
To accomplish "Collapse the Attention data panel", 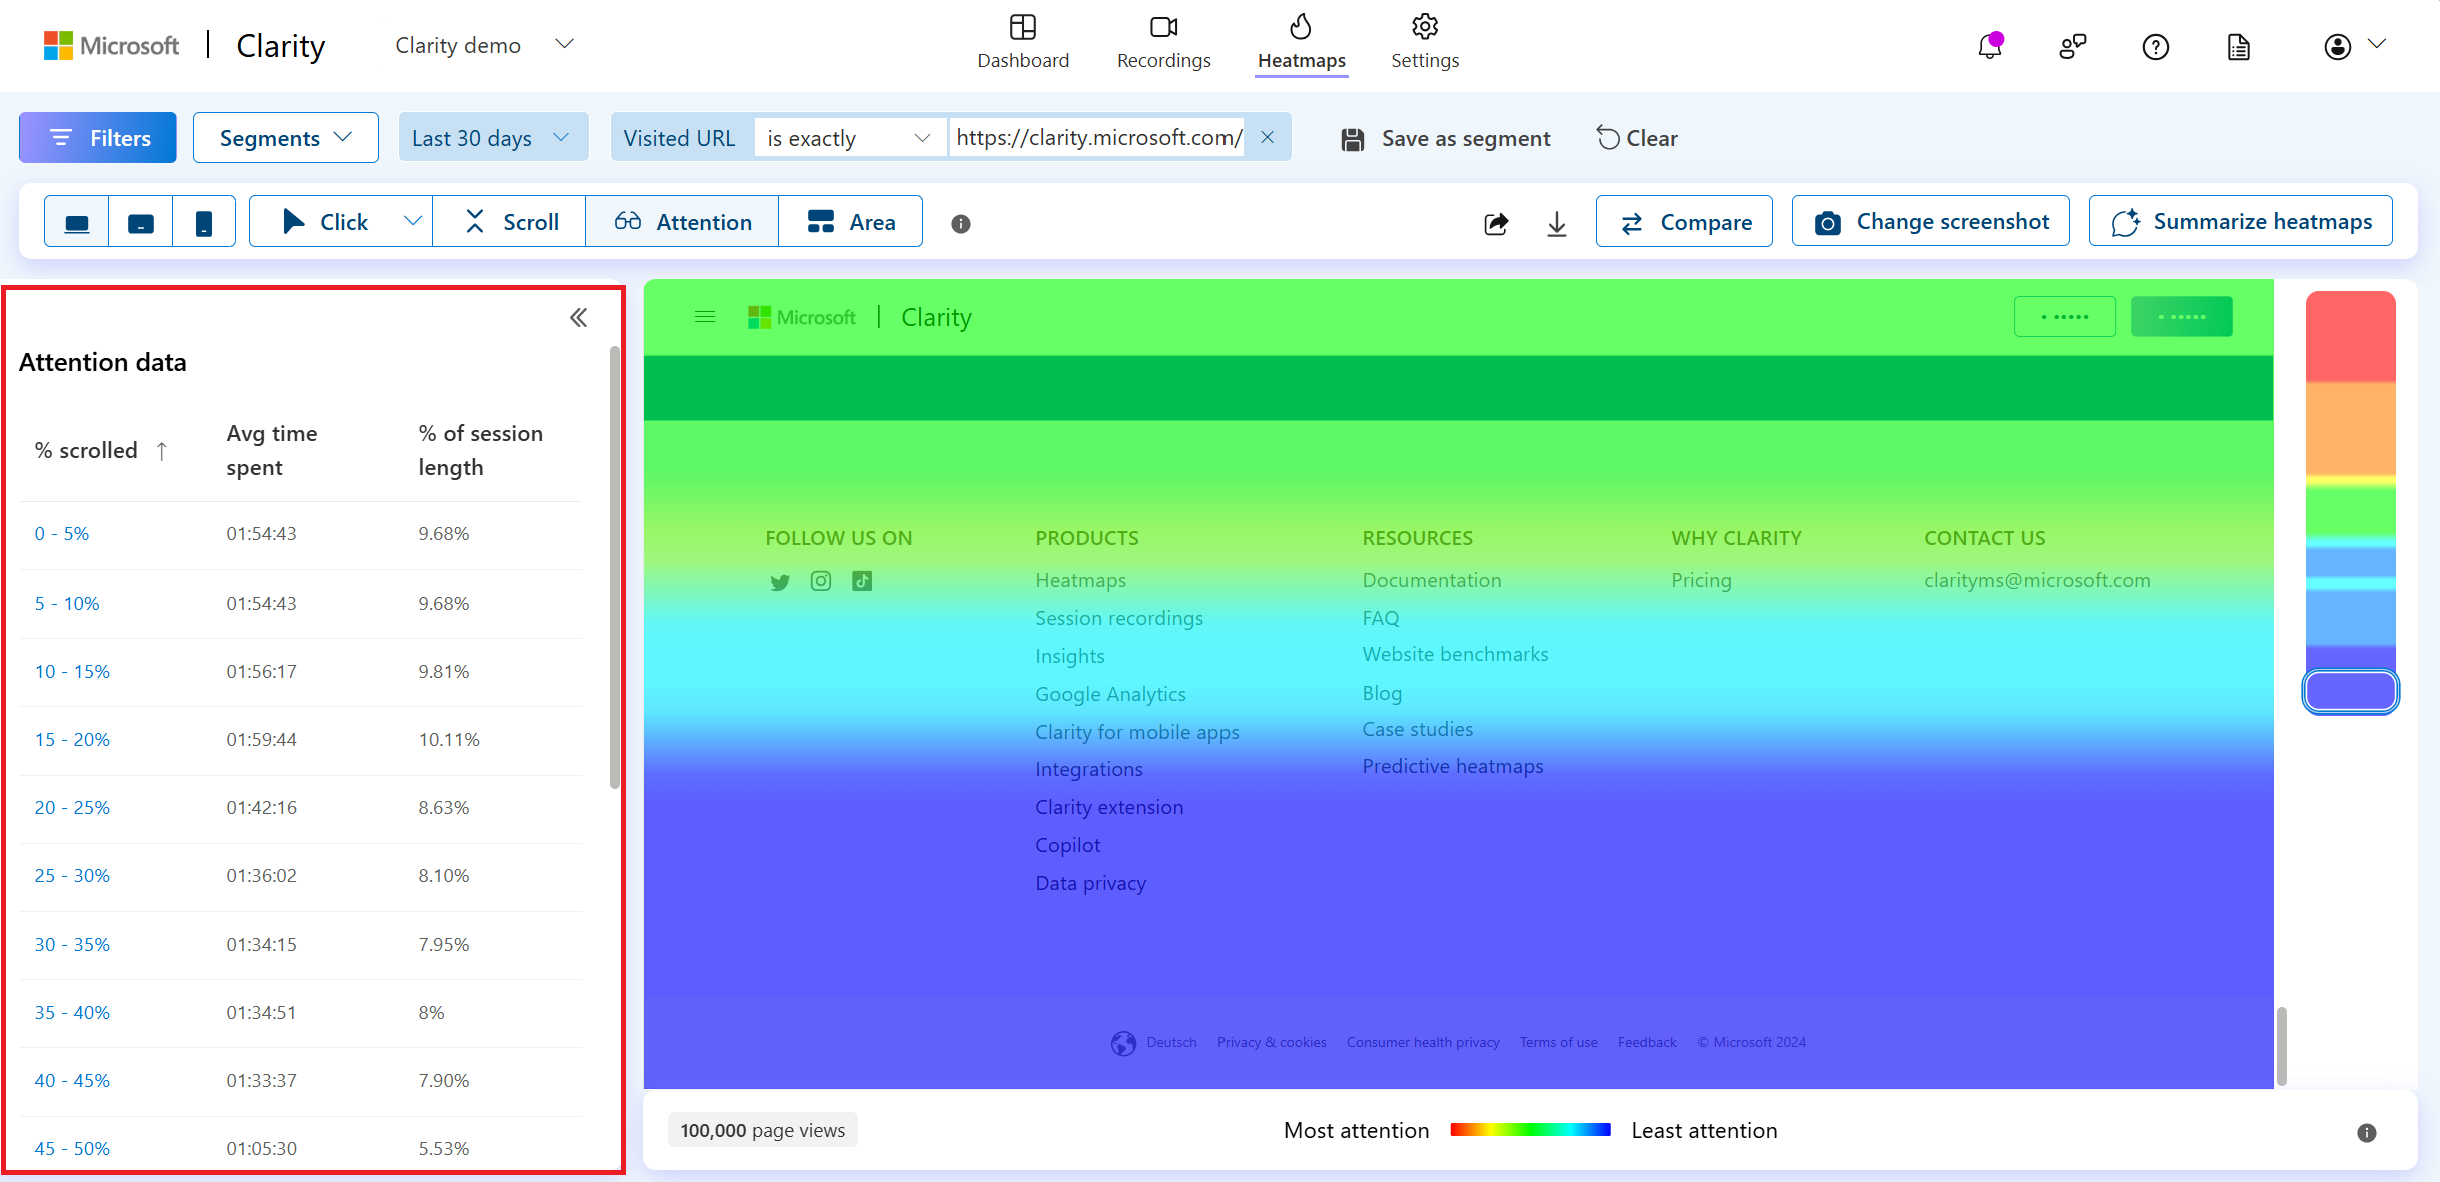I will click(x=578, y=318).
